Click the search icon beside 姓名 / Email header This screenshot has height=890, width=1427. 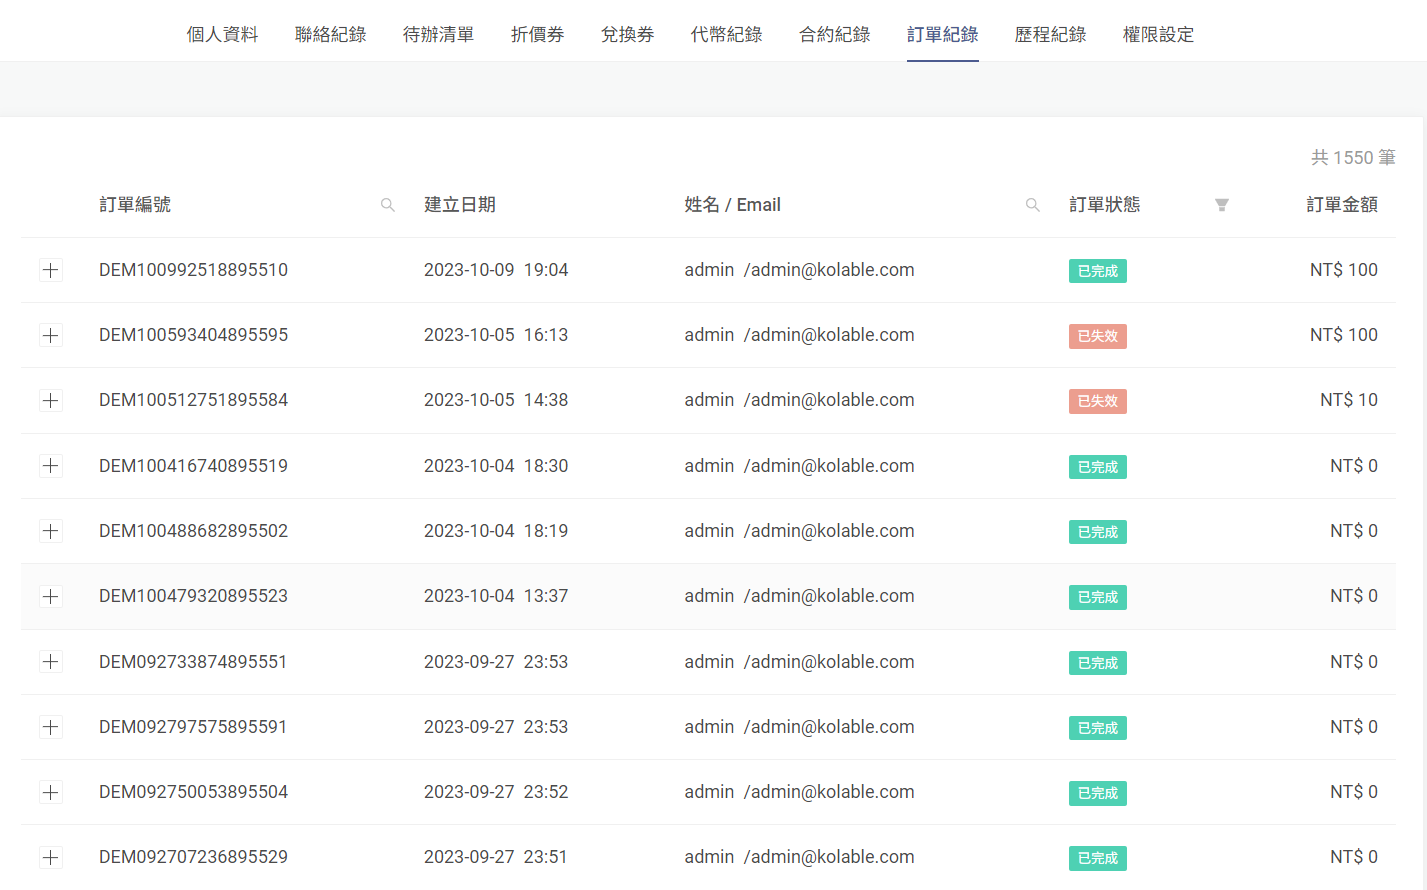pyautogui.click(x=1033, y=205)
